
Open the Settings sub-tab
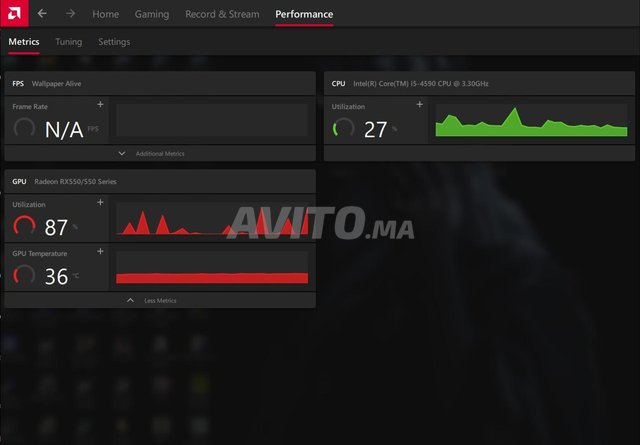(114, 42)
